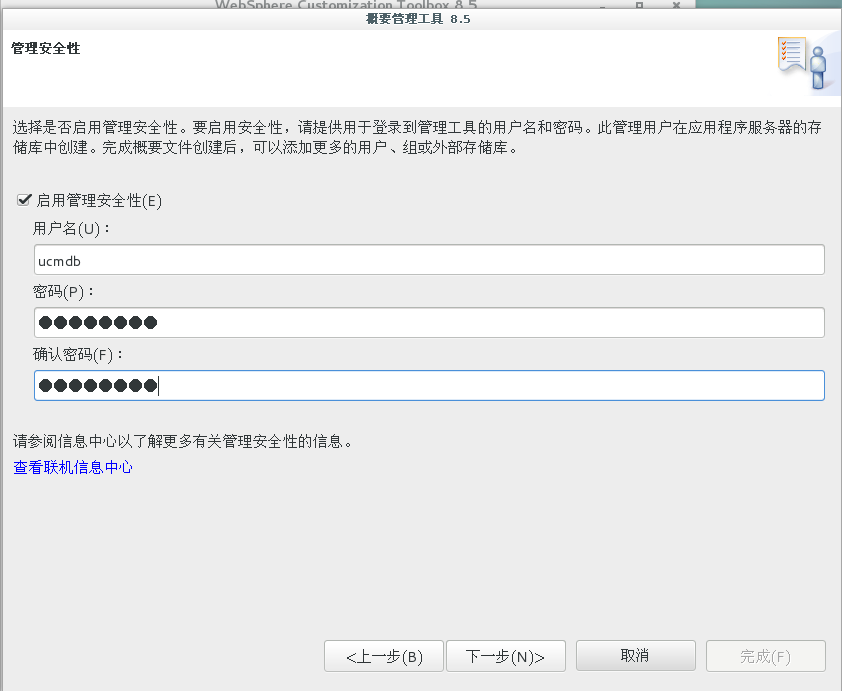
Task: Focus the 确认密码 confirmation field
Action: pos(430,385)
